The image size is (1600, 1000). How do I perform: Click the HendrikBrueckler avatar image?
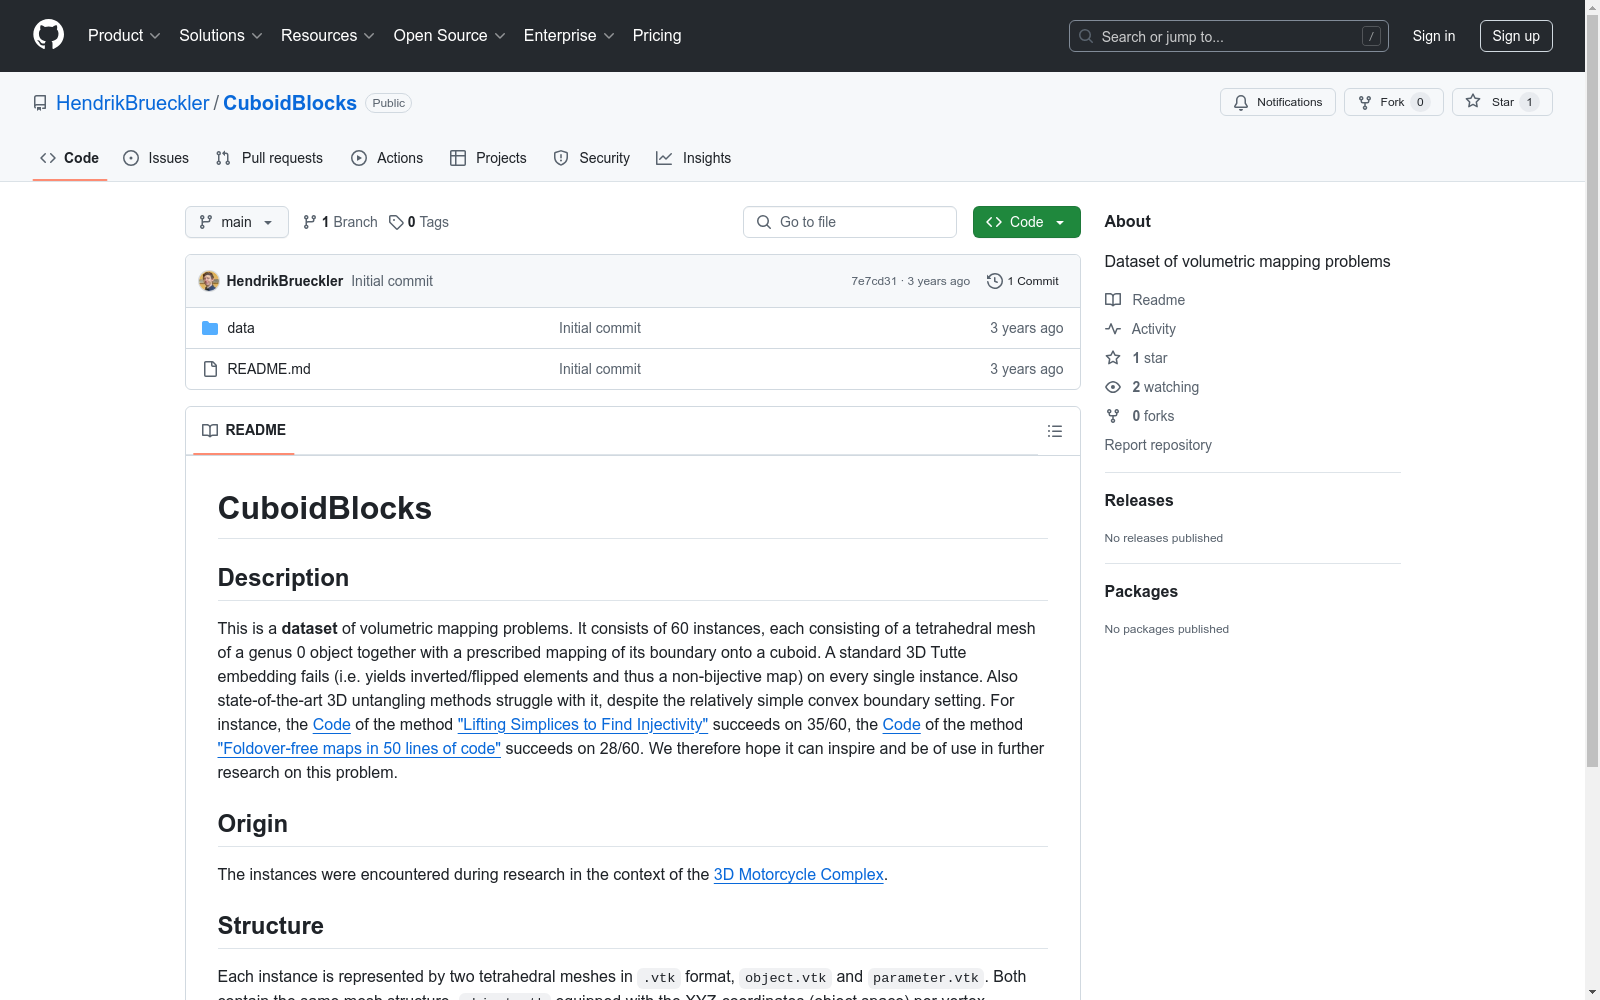[x=209, y=281]
